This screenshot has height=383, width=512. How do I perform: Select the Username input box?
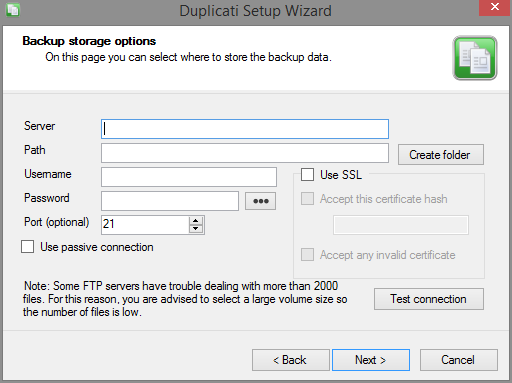(x=189, y=177)
